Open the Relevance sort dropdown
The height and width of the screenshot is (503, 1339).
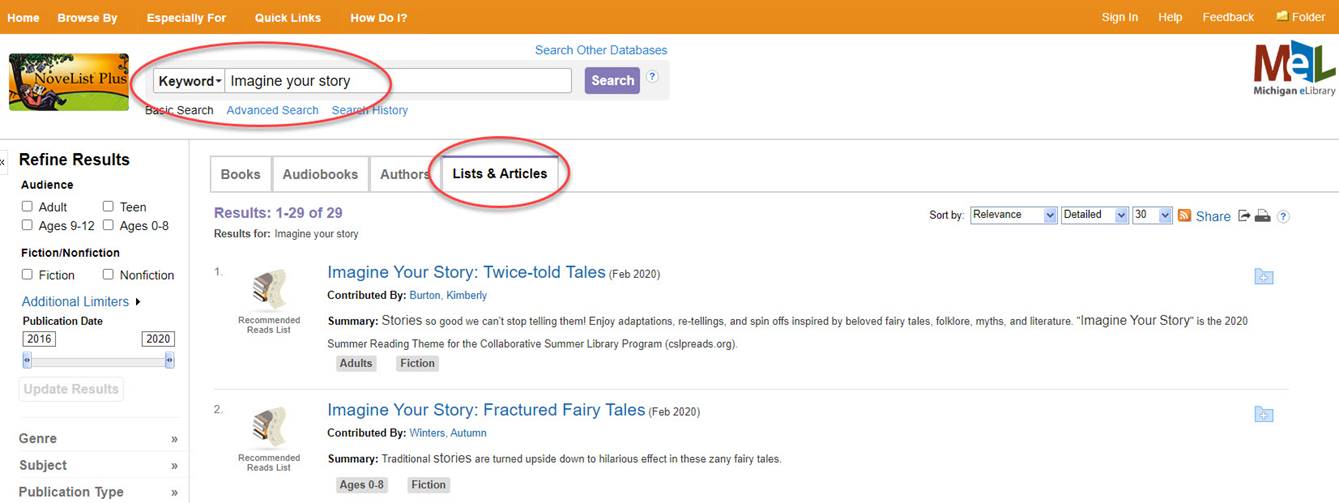(x=1013, y=215)
